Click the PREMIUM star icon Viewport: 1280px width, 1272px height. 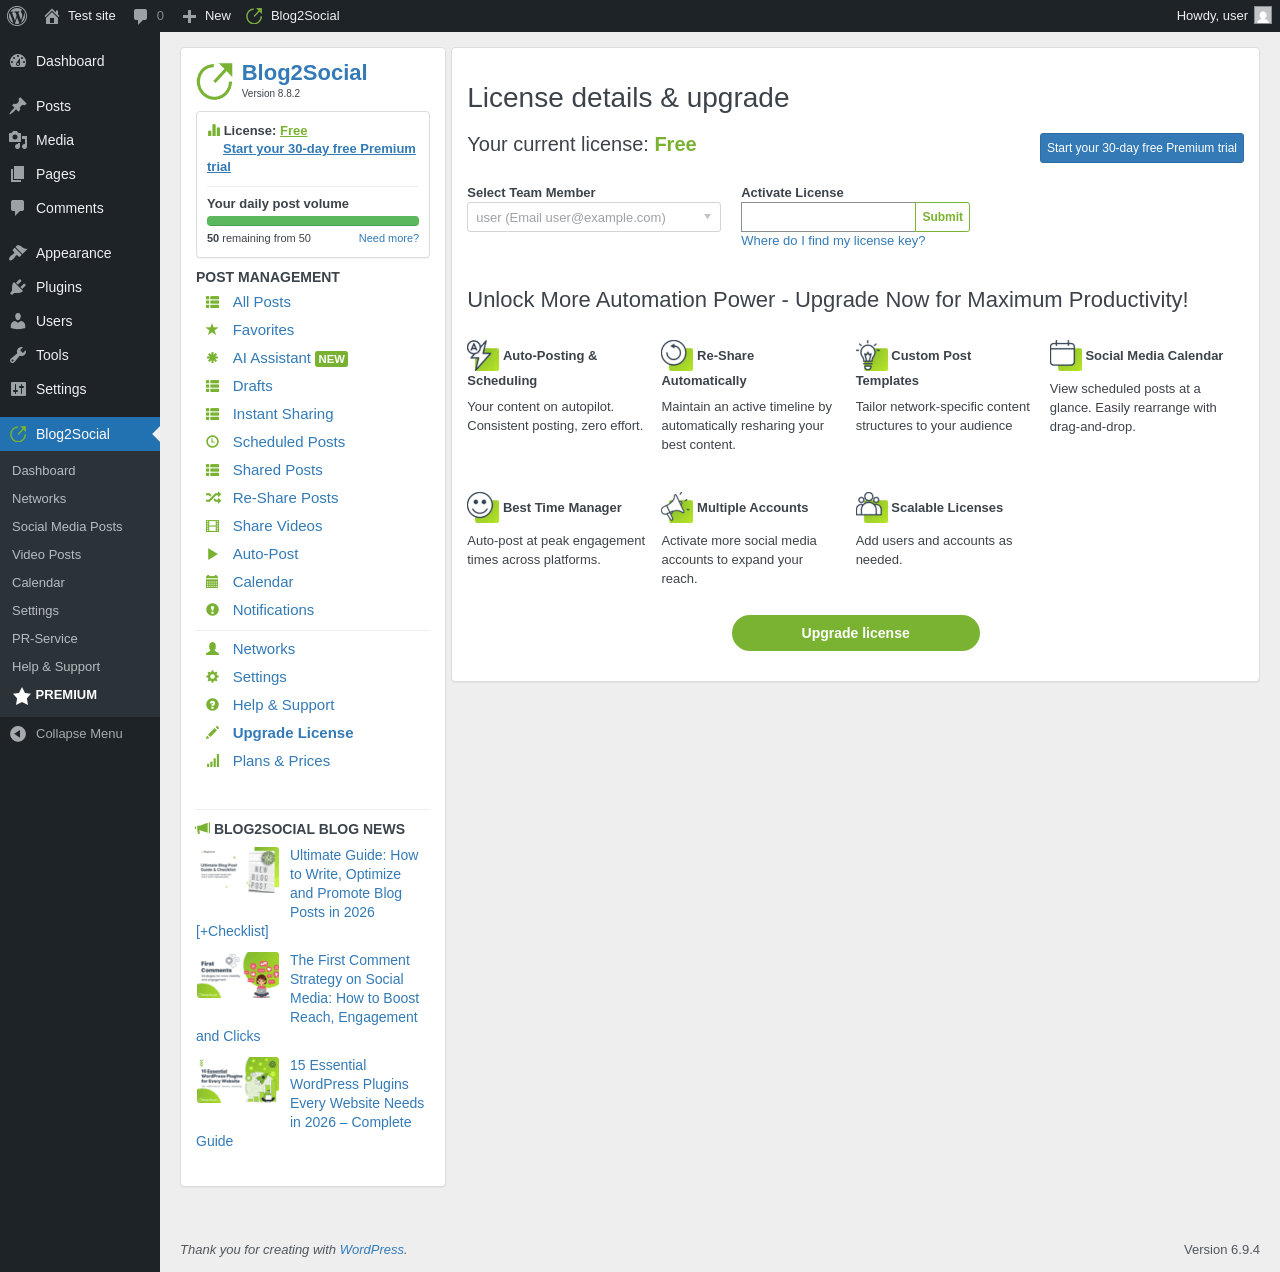click(22, 696)
